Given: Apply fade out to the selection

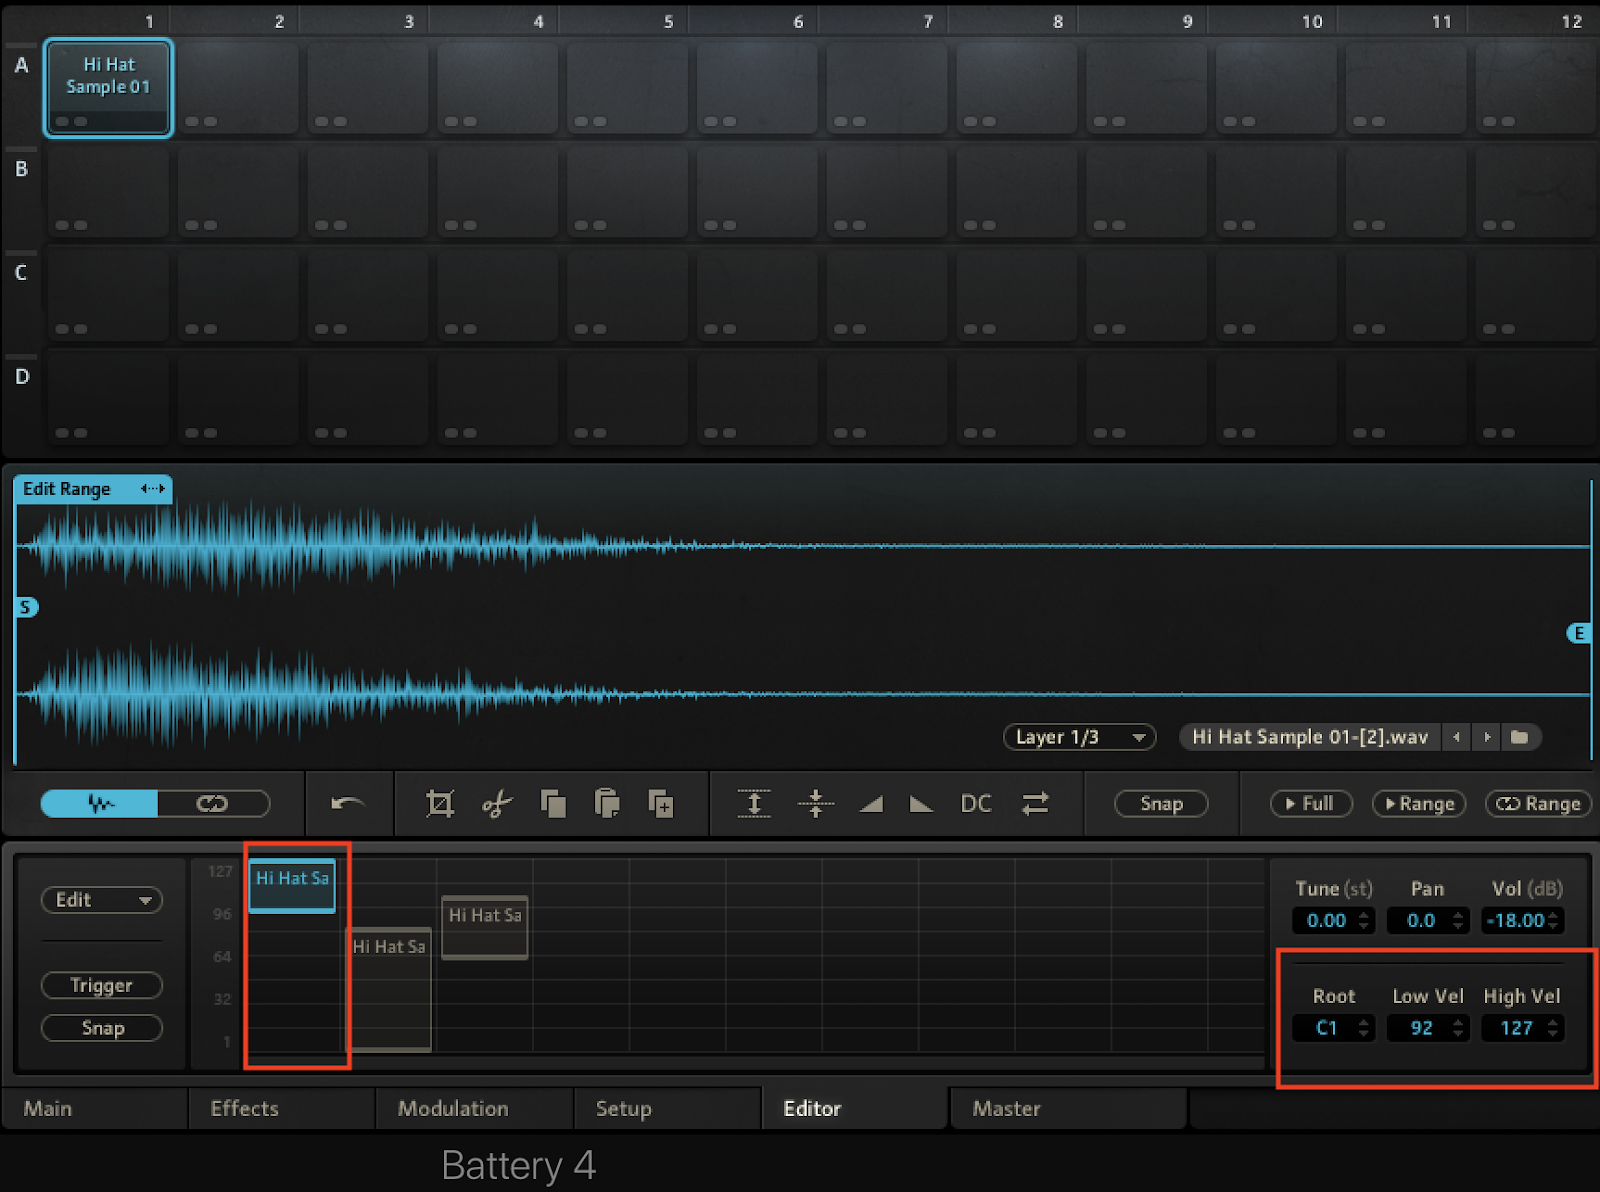Looking at the screenshot, I should coord(921,804).
